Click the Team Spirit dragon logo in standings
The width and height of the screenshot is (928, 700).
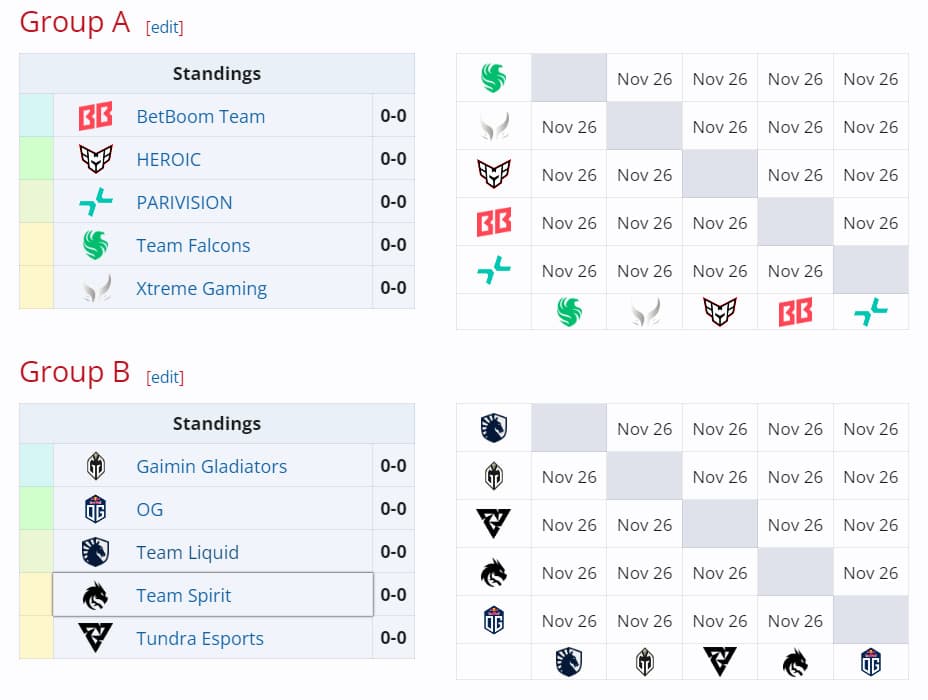click(96, 595)
